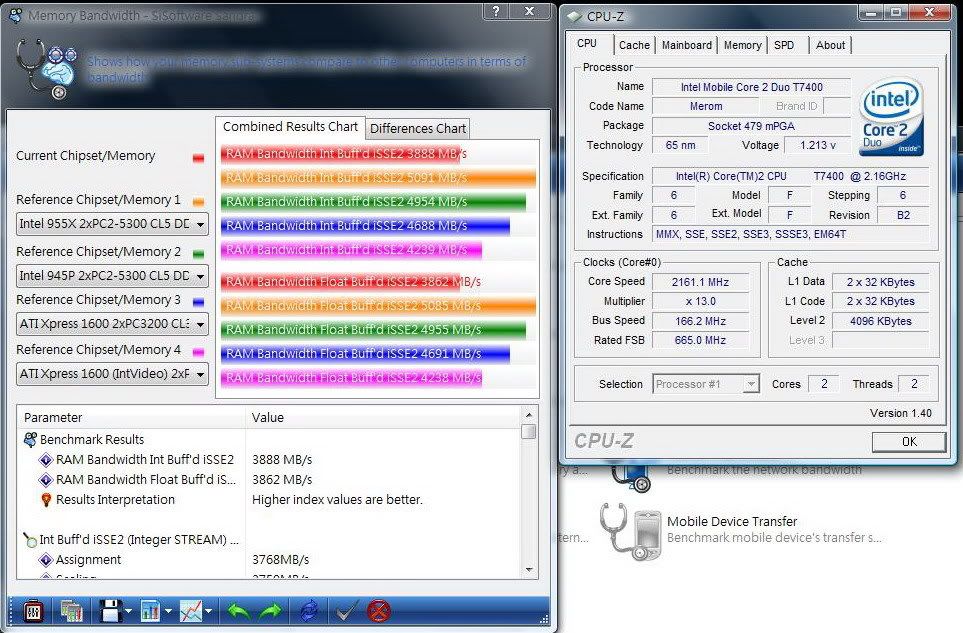Open the Cache tab in CPU-Z
This screenshot has height=633, width=963.
coord(634,45)
